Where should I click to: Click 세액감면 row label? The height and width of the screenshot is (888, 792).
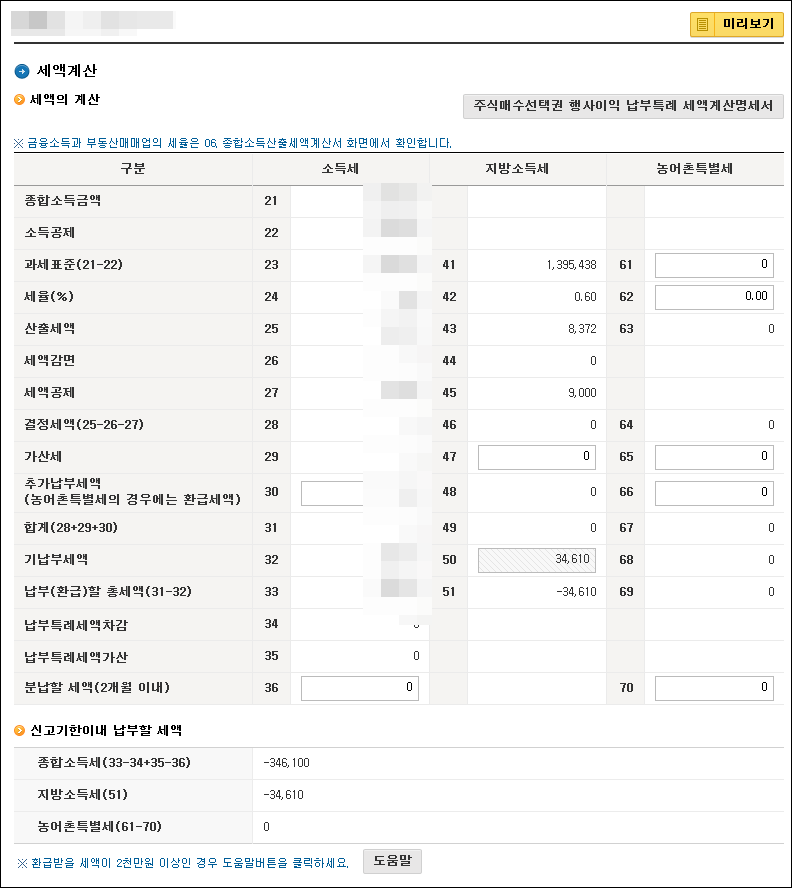pyautogui.click(x=49, y=361)
